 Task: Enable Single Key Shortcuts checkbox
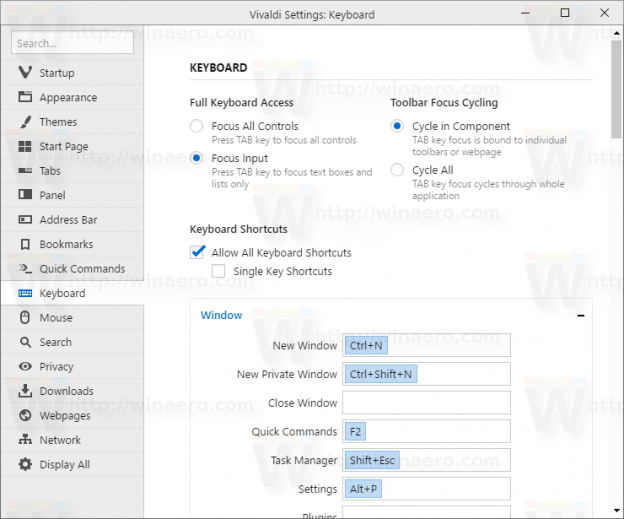pyautogui.click(x=218, y=271)
